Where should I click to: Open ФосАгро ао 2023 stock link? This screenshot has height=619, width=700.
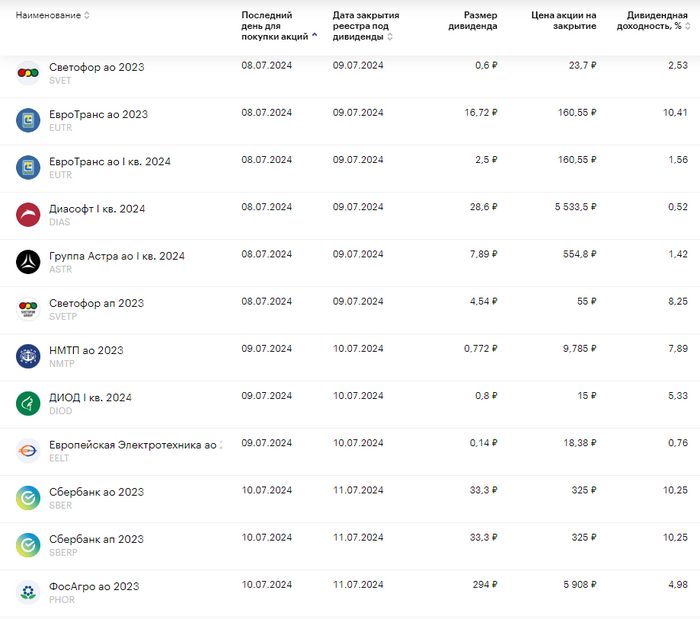[x=94, y=587]
